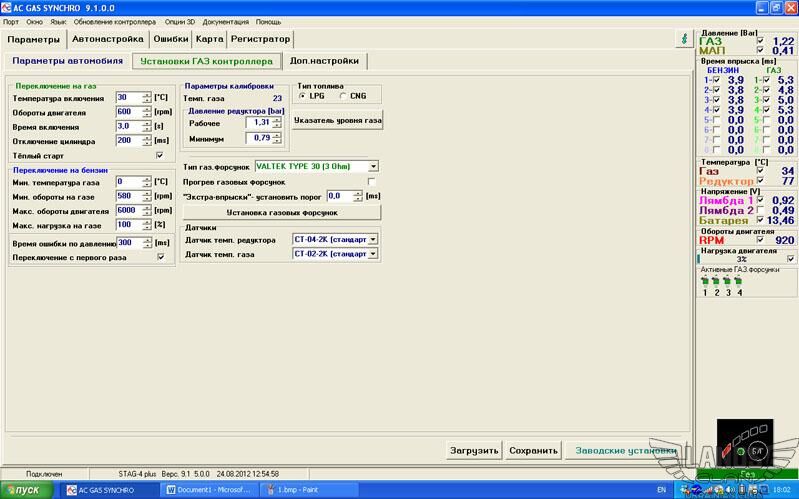The image size is (799, 499).
Task: Click active gas injector icon 3
Action: (x=728, y=281)
